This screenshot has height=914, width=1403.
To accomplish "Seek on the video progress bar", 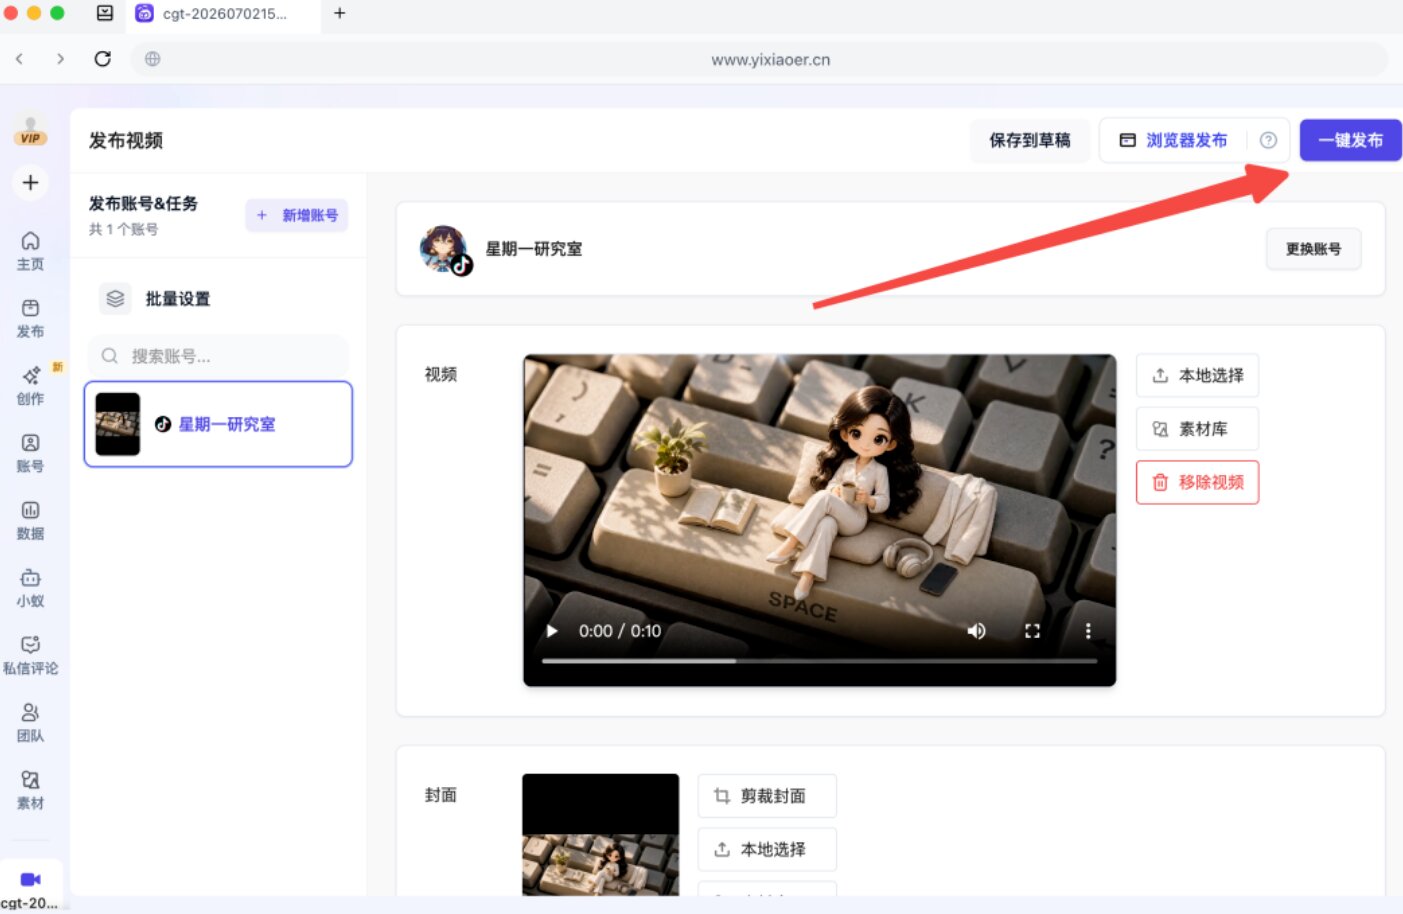I will (819, 661).
